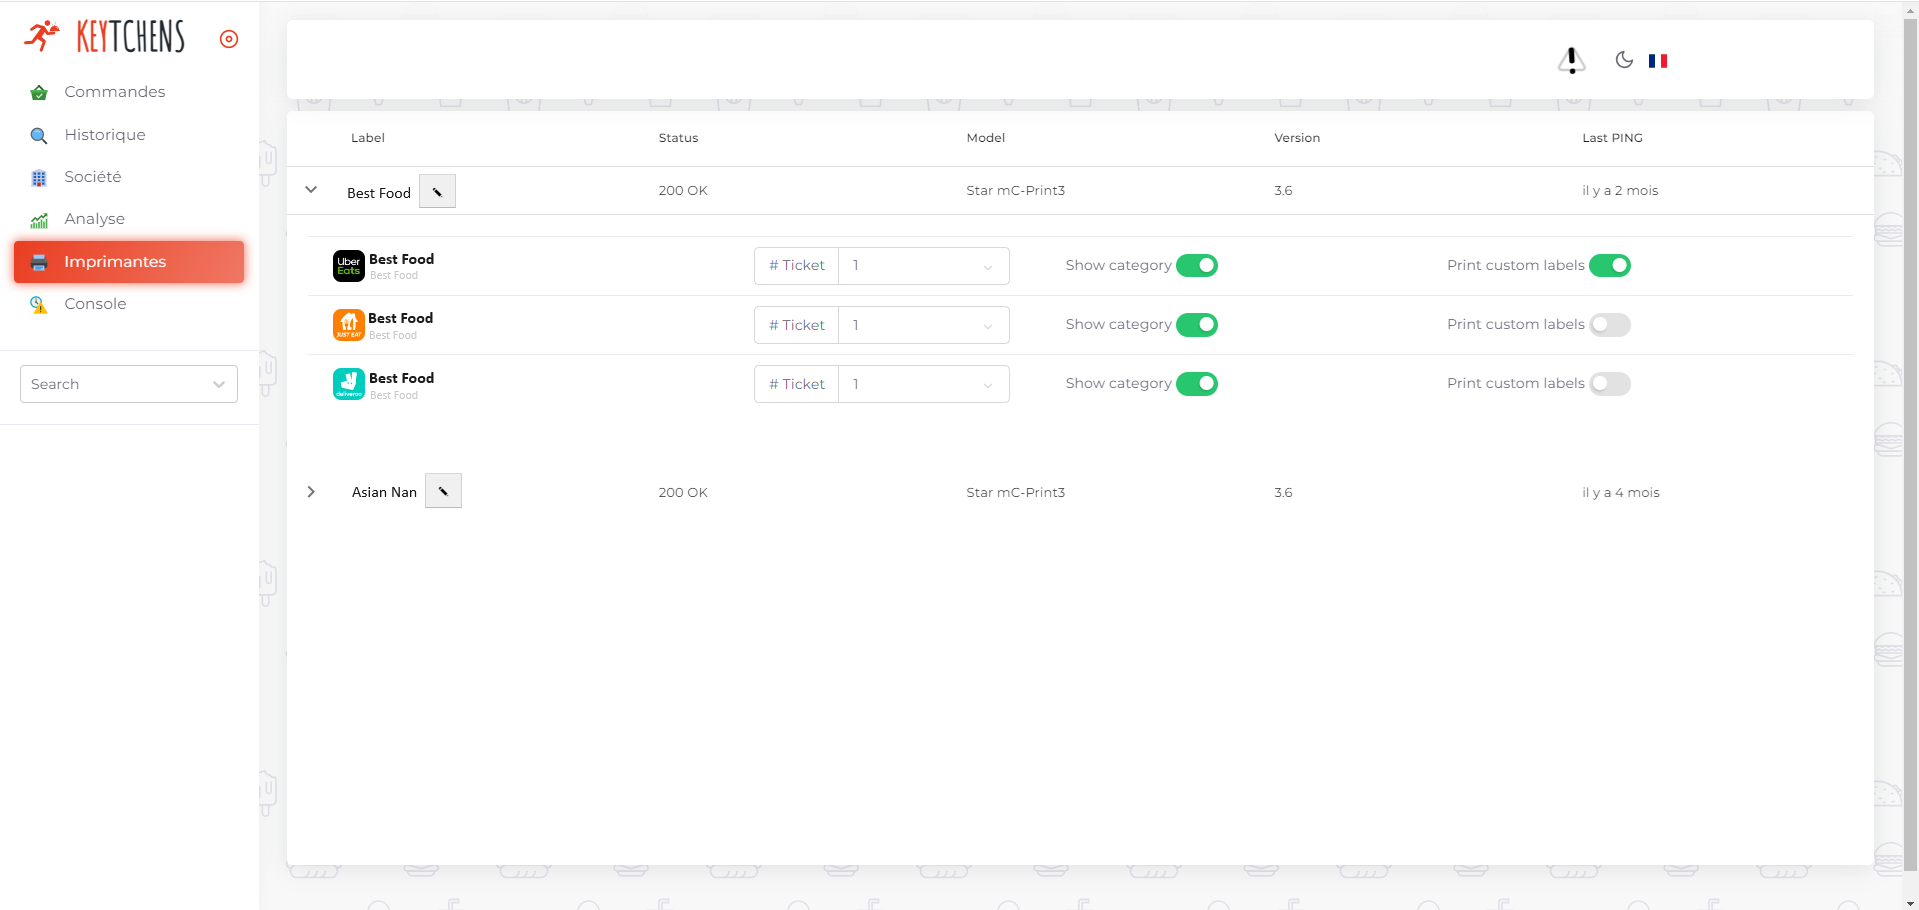Switch to dark mode with moon icon
This screenshot has height=910, width=1919.
[x=1624, y=60]
